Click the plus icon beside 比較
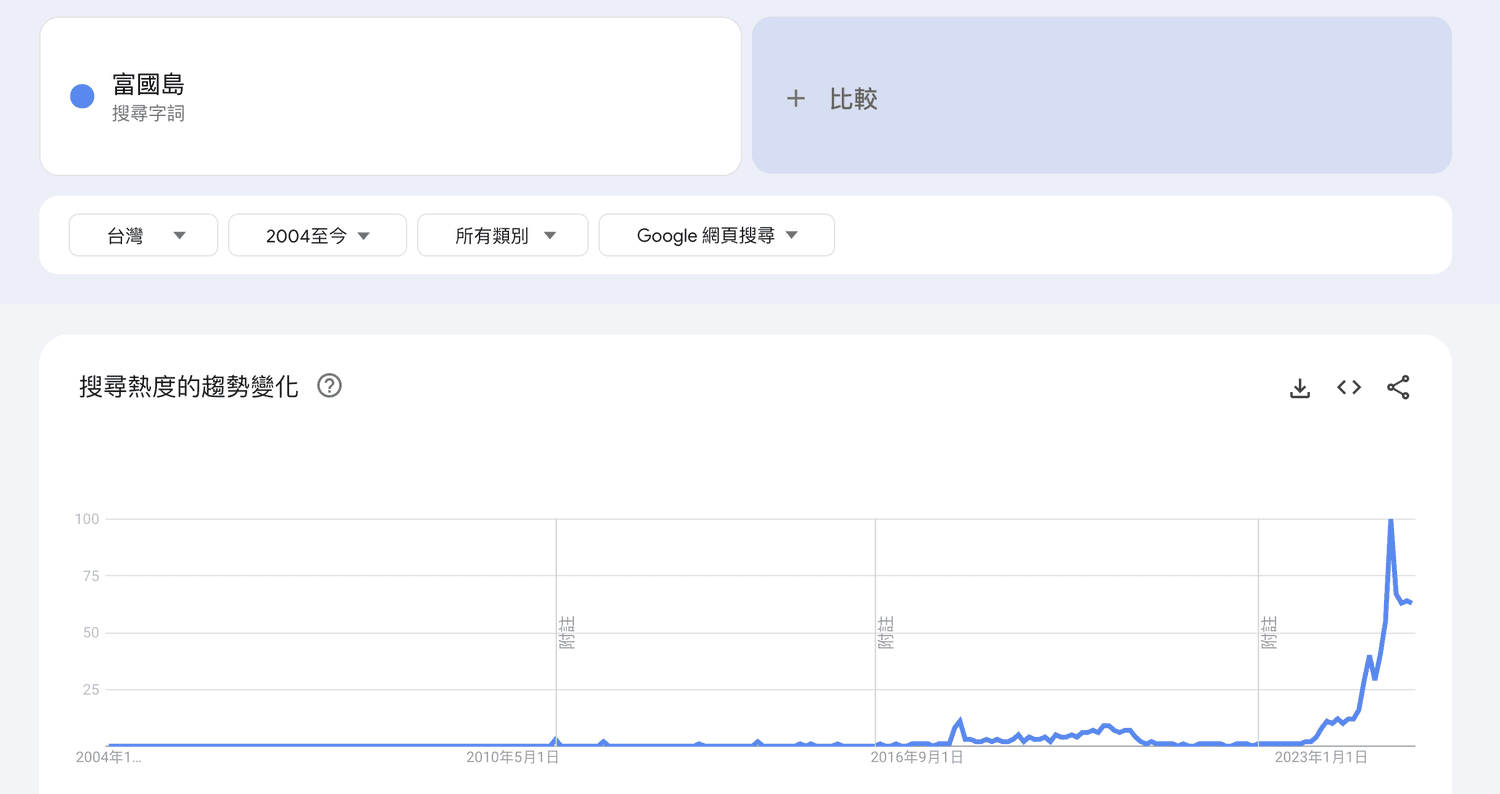The width and height of the screenshot is (1500, 794). pos(796,99)
